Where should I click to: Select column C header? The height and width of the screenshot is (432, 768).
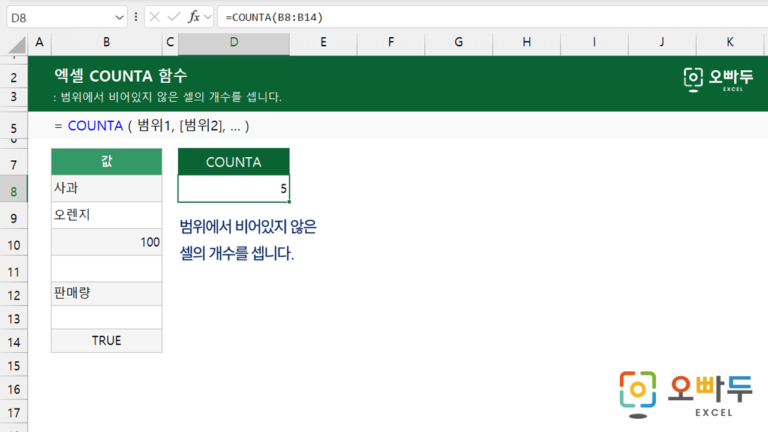coord(170,43)
